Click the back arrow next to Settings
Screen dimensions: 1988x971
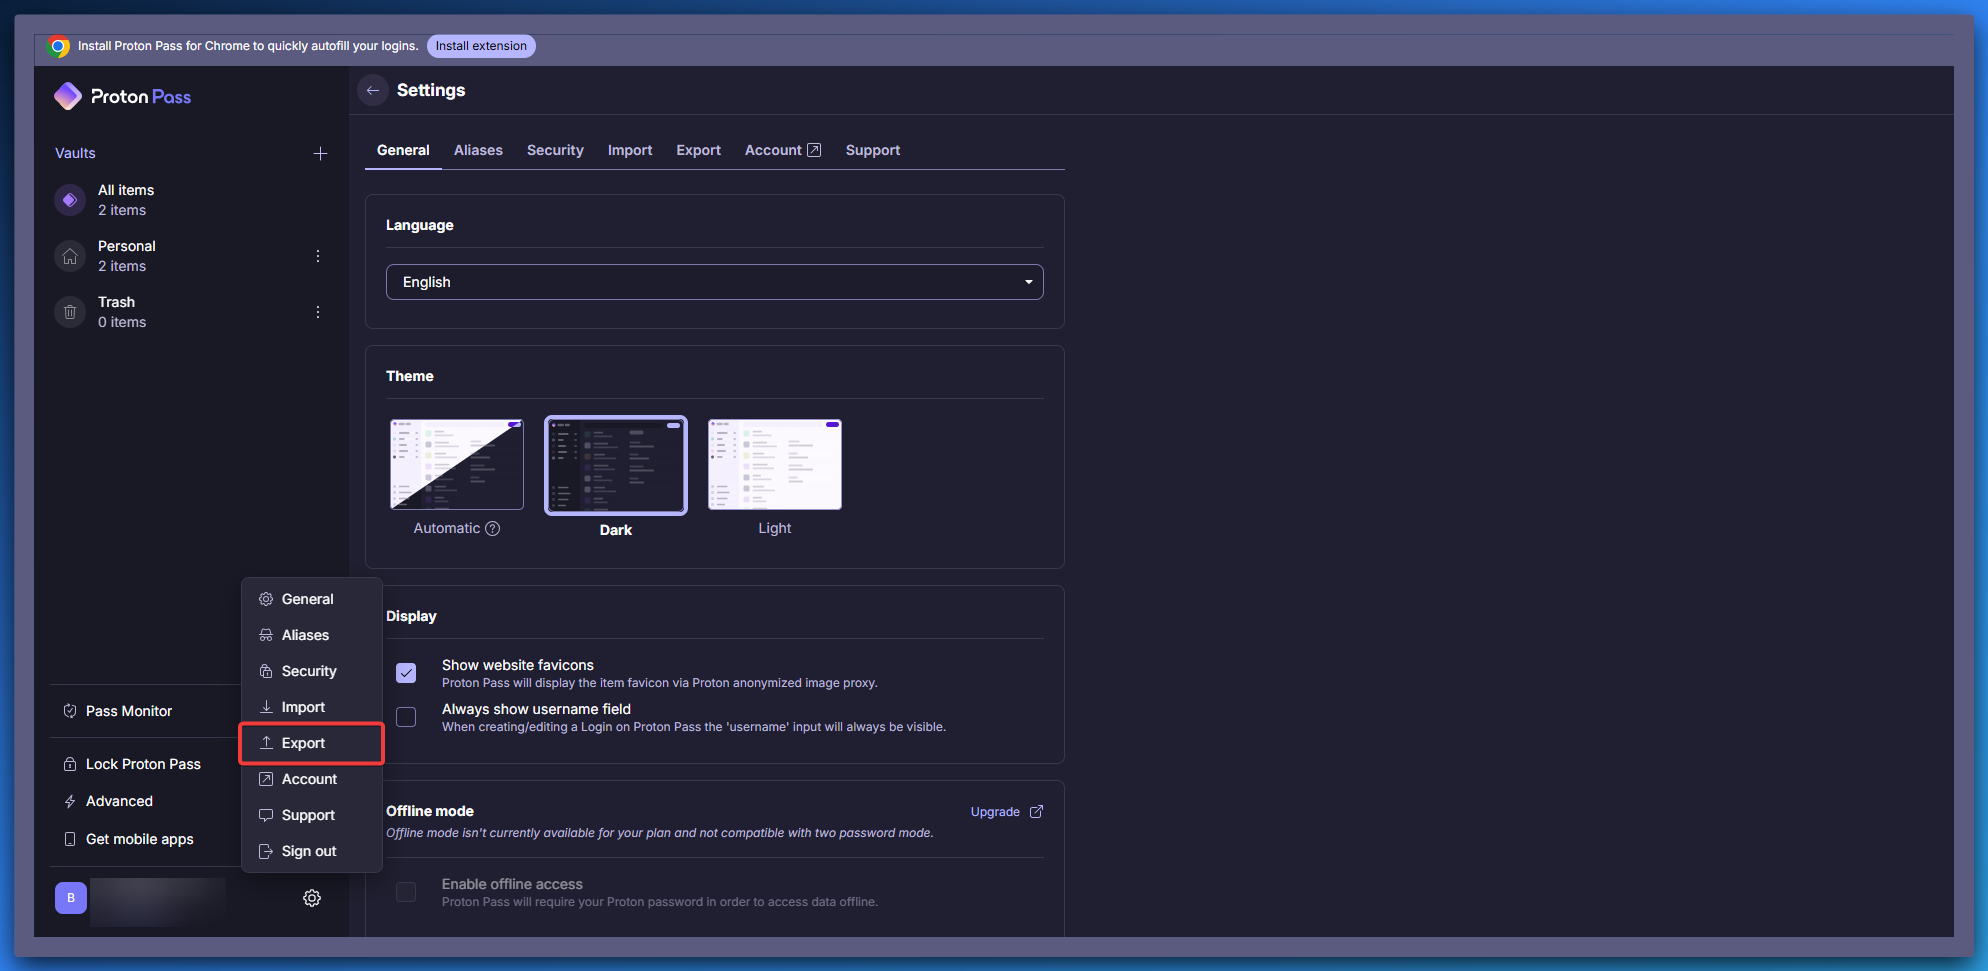pos(373,90)
